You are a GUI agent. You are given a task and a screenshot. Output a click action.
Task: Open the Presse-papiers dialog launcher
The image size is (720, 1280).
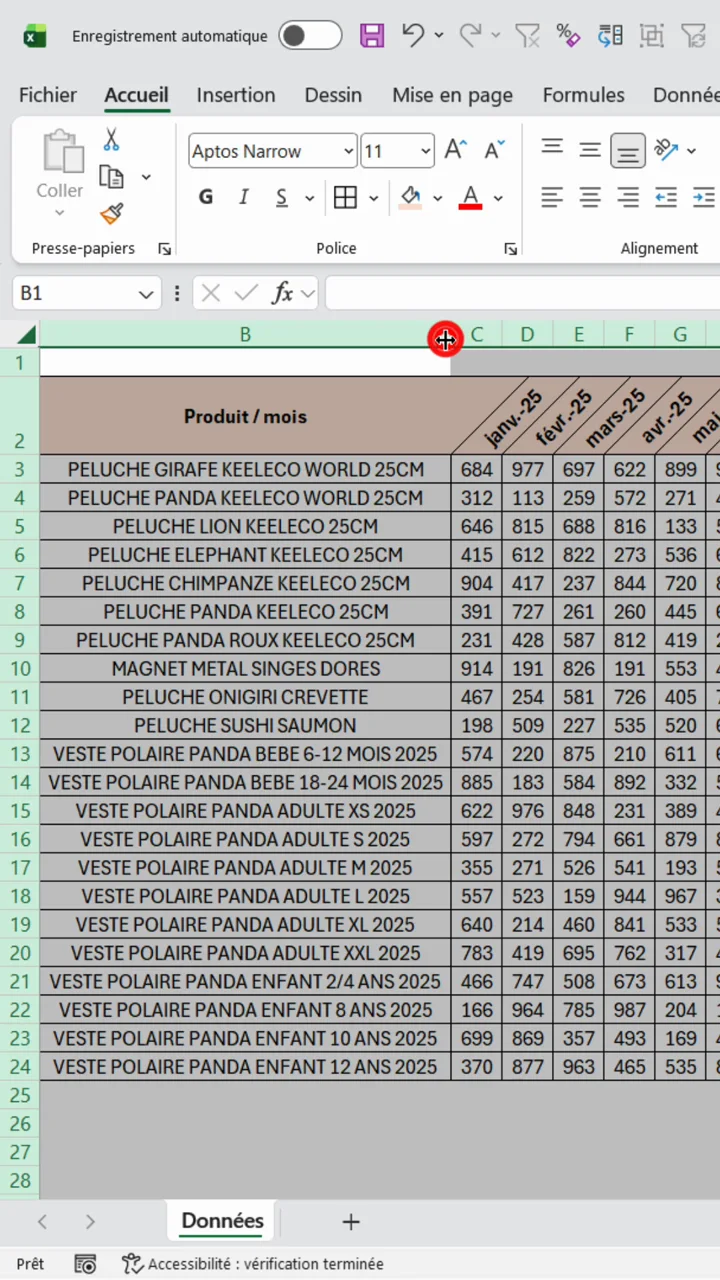pyautogui.click(x=165, y=249)
